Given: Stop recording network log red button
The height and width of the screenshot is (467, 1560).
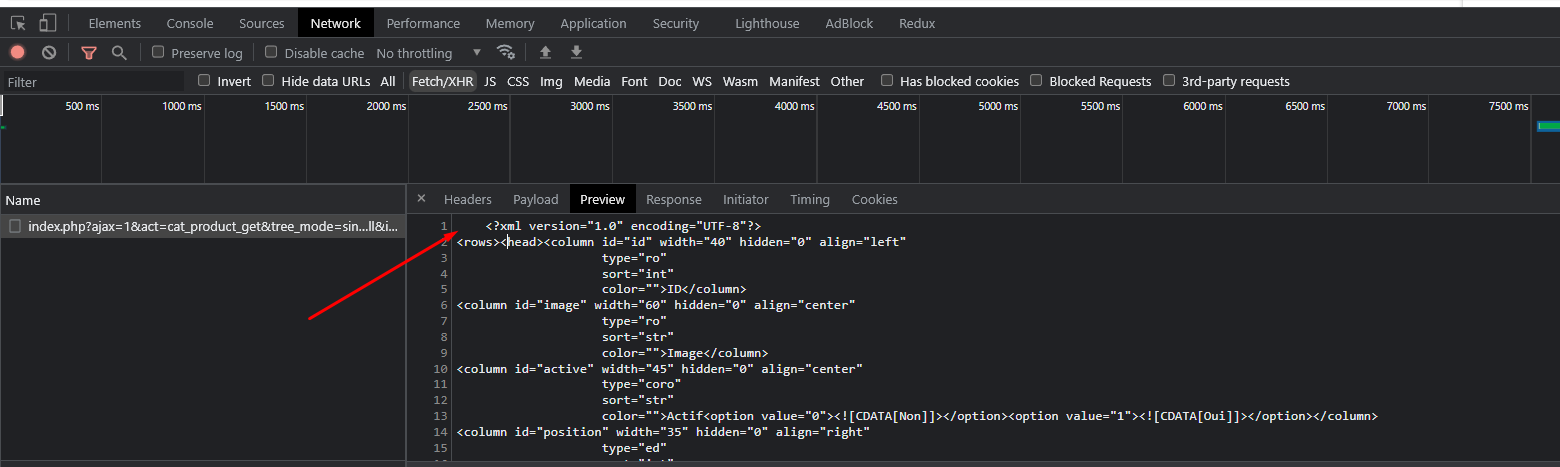Looking at the screenshot, I should [18, 53].
